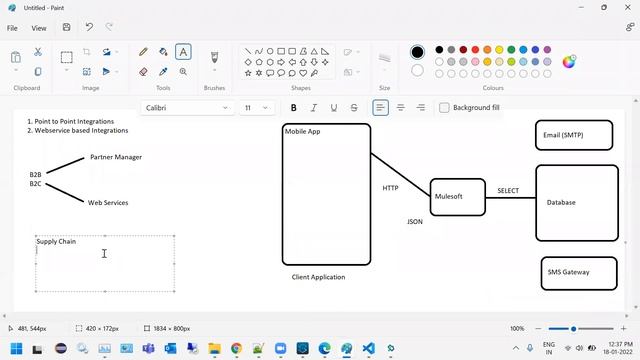Image resolution: width=640 pixels, height=360 pixels.
Task: Zoom in with the plus button
Action: (x=623, y=329)
